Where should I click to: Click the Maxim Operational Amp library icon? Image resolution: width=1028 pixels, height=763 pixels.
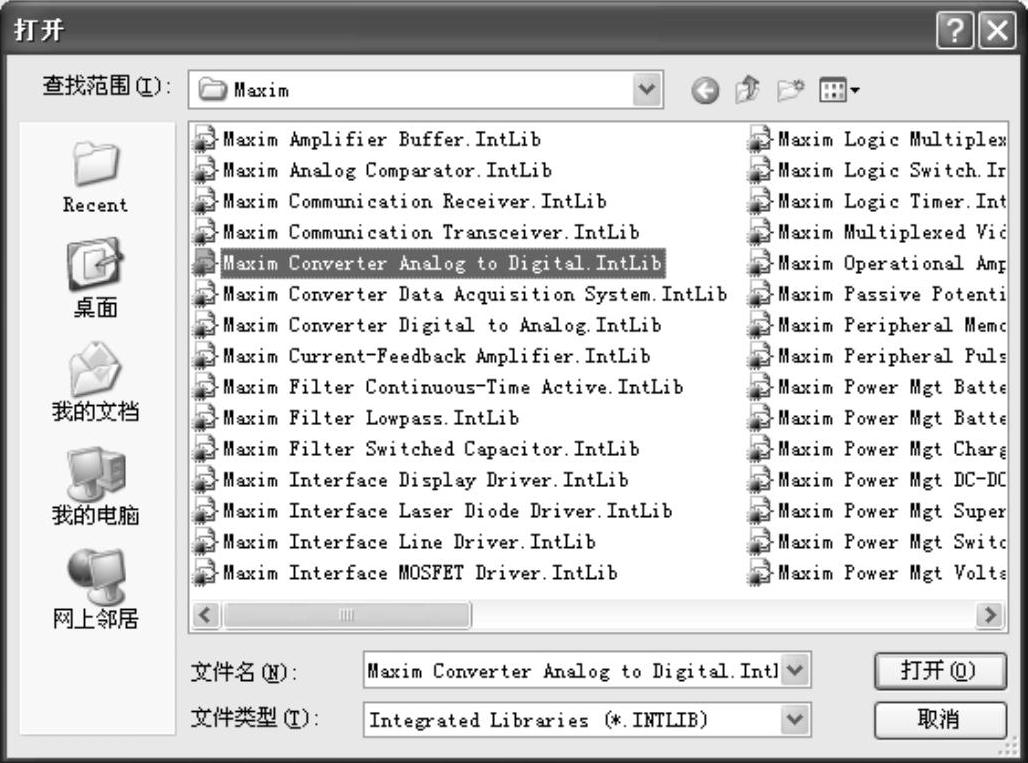pos(760,263)
